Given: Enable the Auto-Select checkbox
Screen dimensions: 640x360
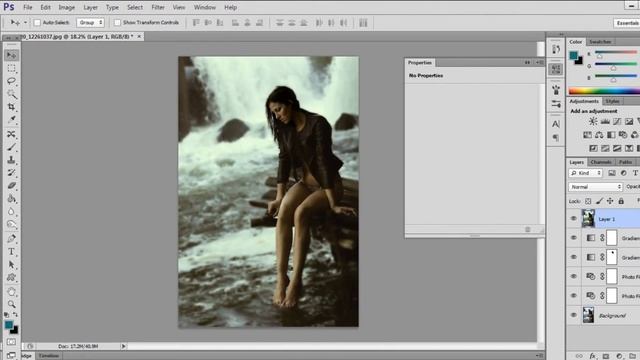Looking at the screenshot, I should (38, 23).
